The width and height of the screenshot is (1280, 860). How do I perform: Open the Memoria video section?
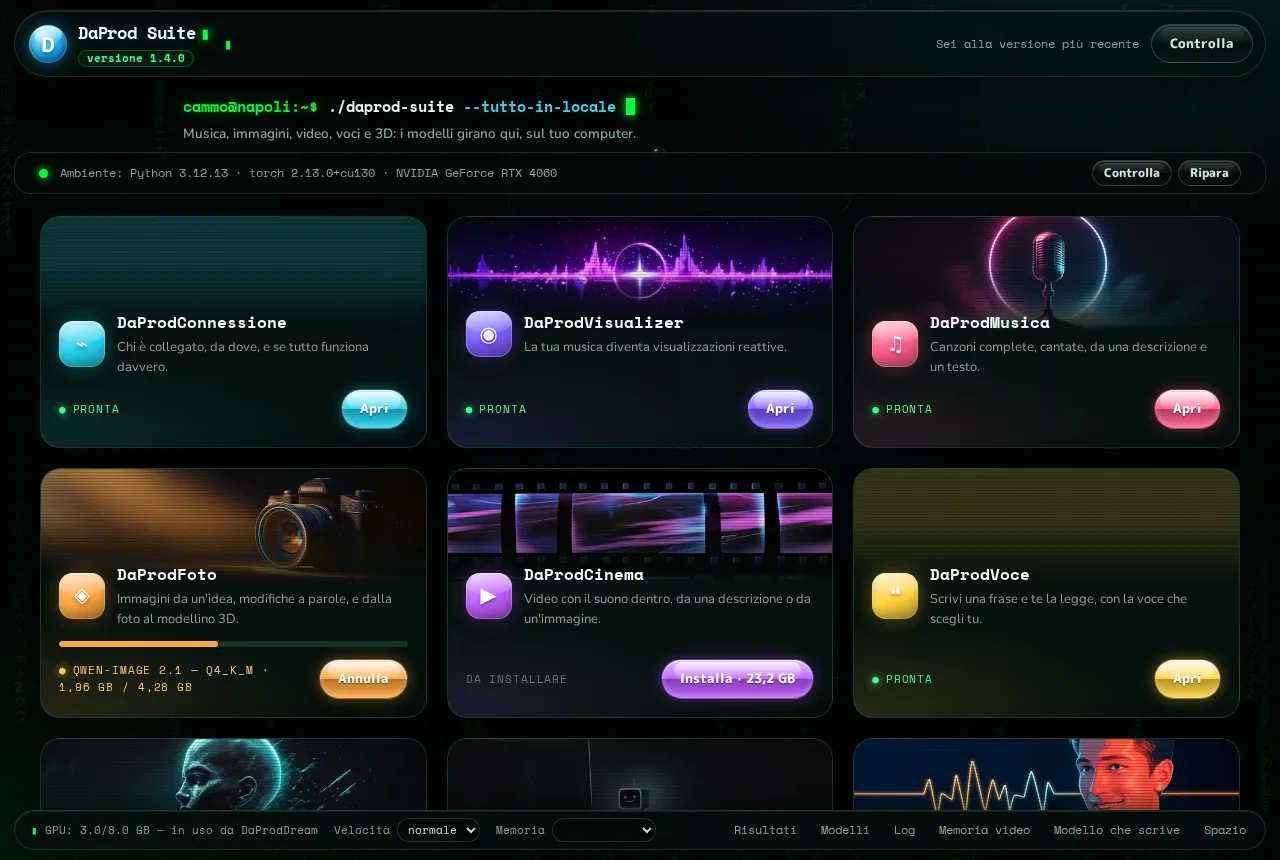pos(984,830)
